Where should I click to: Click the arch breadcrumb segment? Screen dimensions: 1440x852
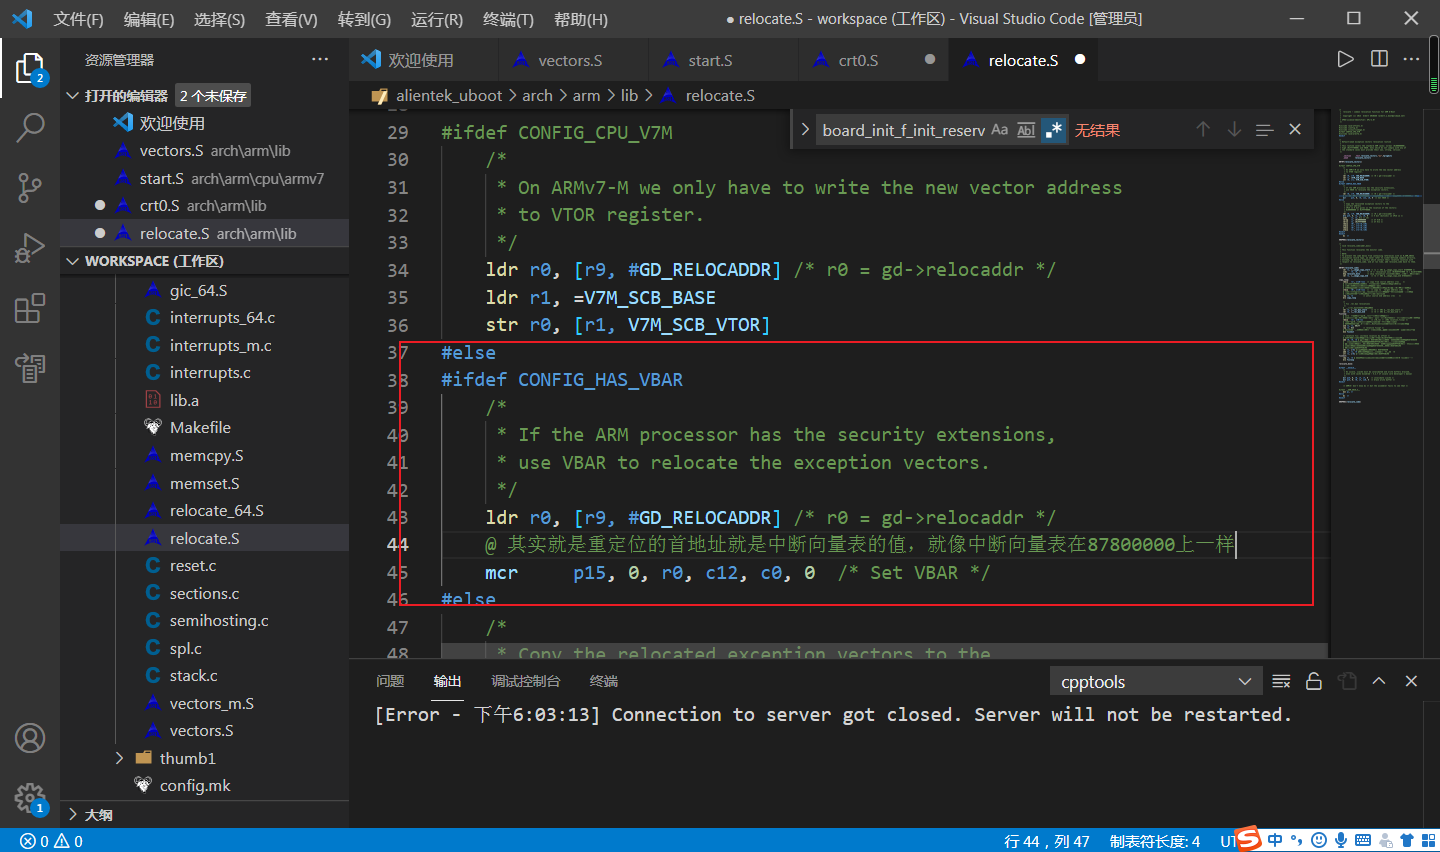pyautogui.click(x=537, y=95)
